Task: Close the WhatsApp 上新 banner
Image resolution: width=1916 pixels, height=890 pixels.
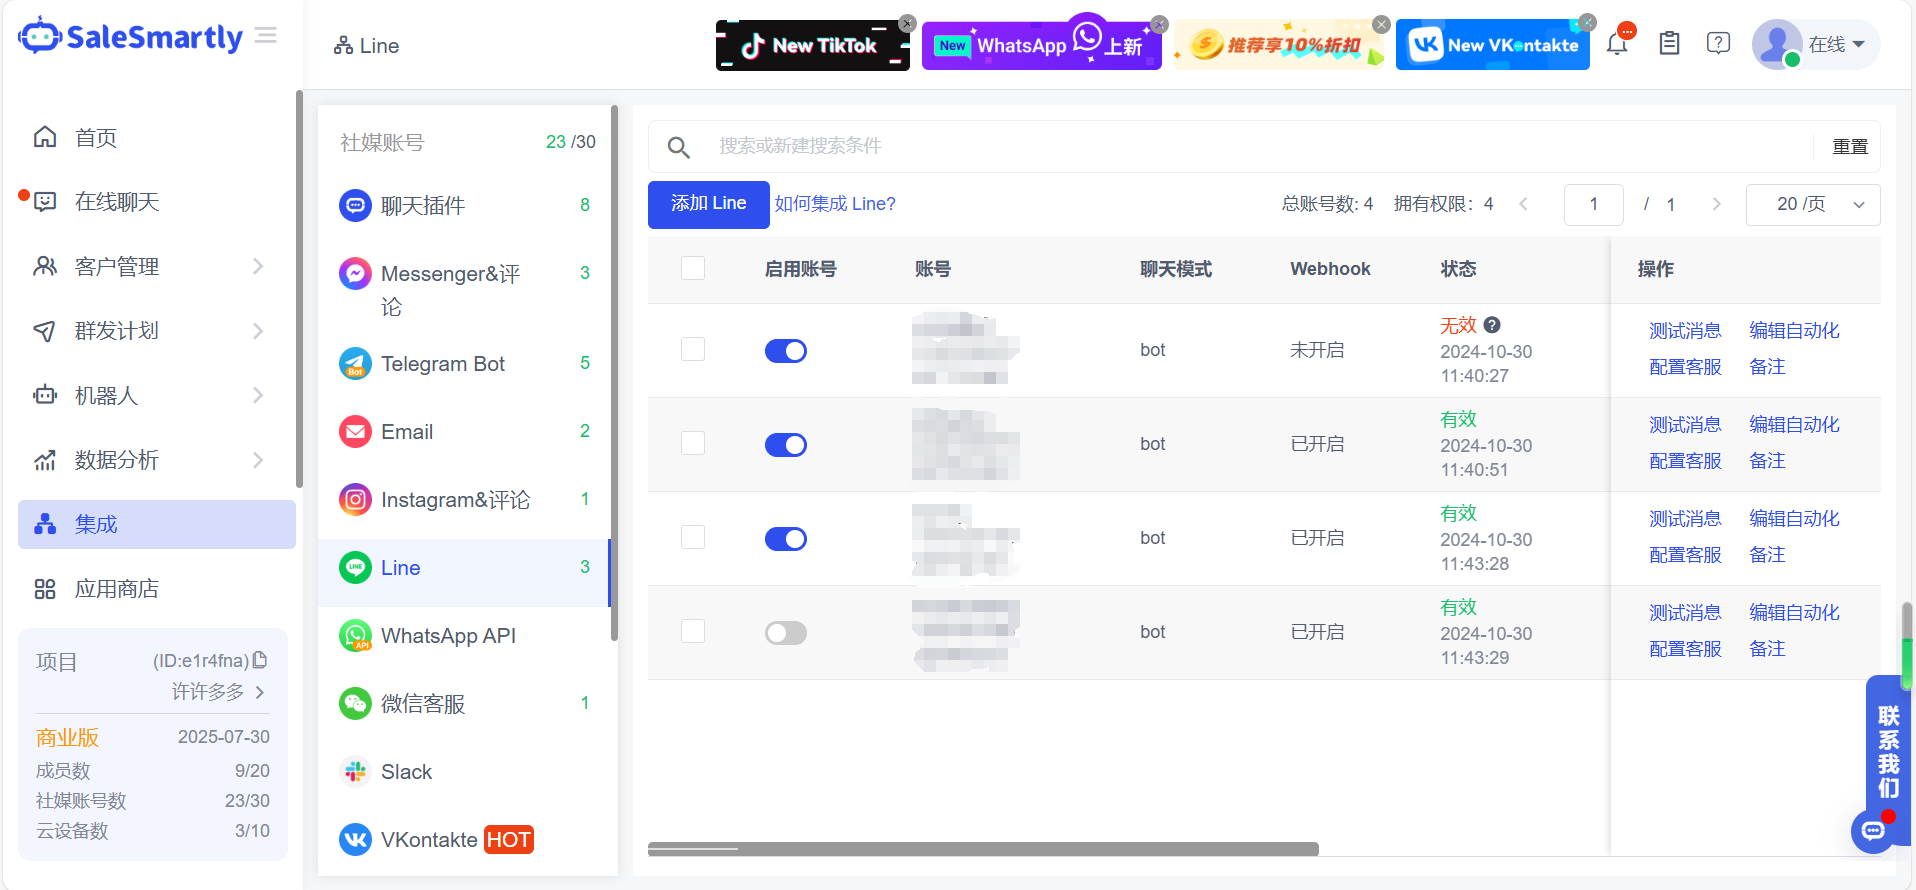Action: [x=1159, y=23]
